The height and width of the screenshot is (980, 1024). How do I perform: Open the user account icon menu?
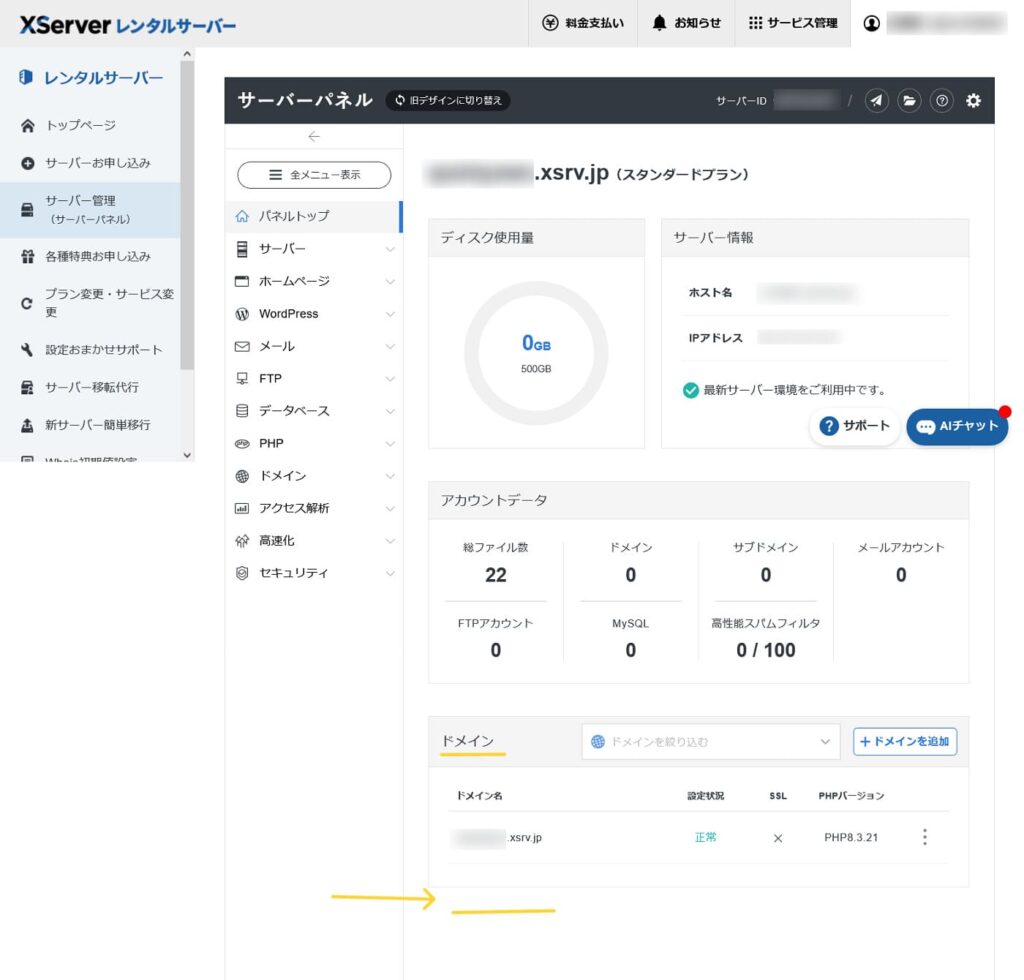point(871,24)
